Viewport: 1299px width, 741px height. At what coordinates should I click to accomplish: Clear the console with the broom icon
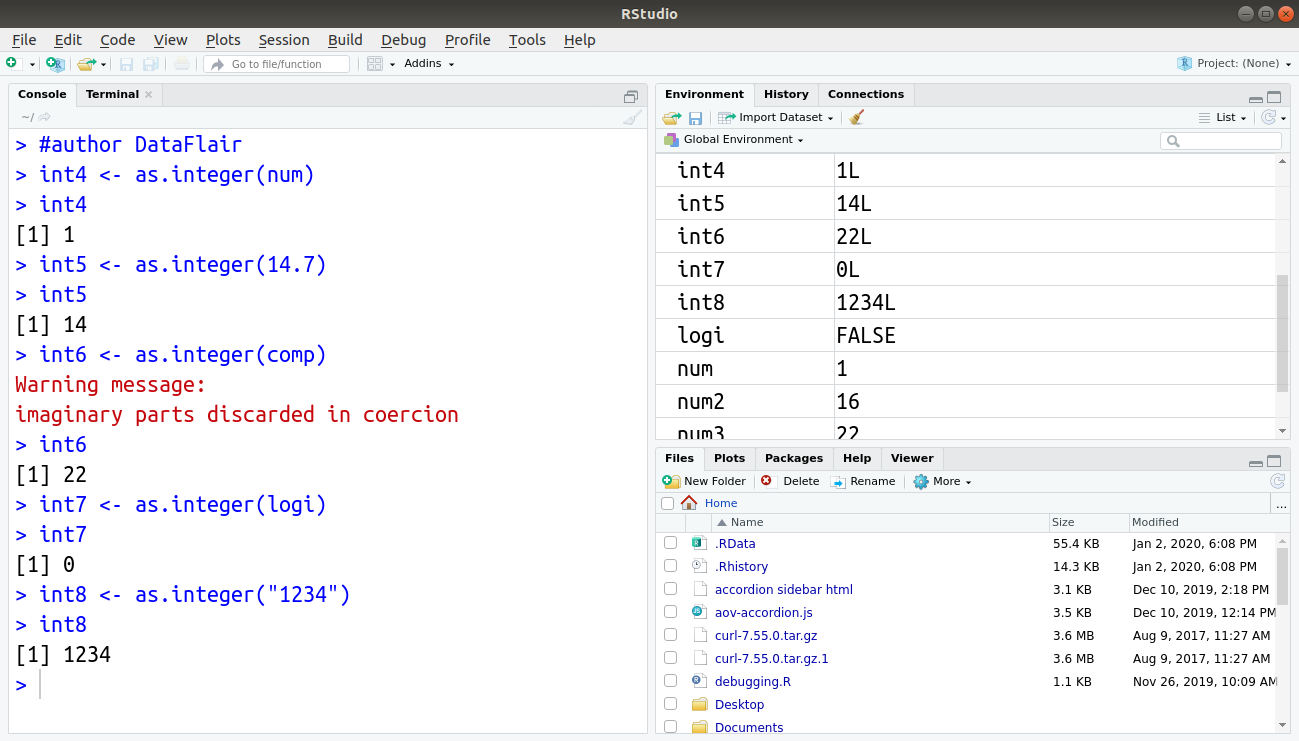pos(631,117)
